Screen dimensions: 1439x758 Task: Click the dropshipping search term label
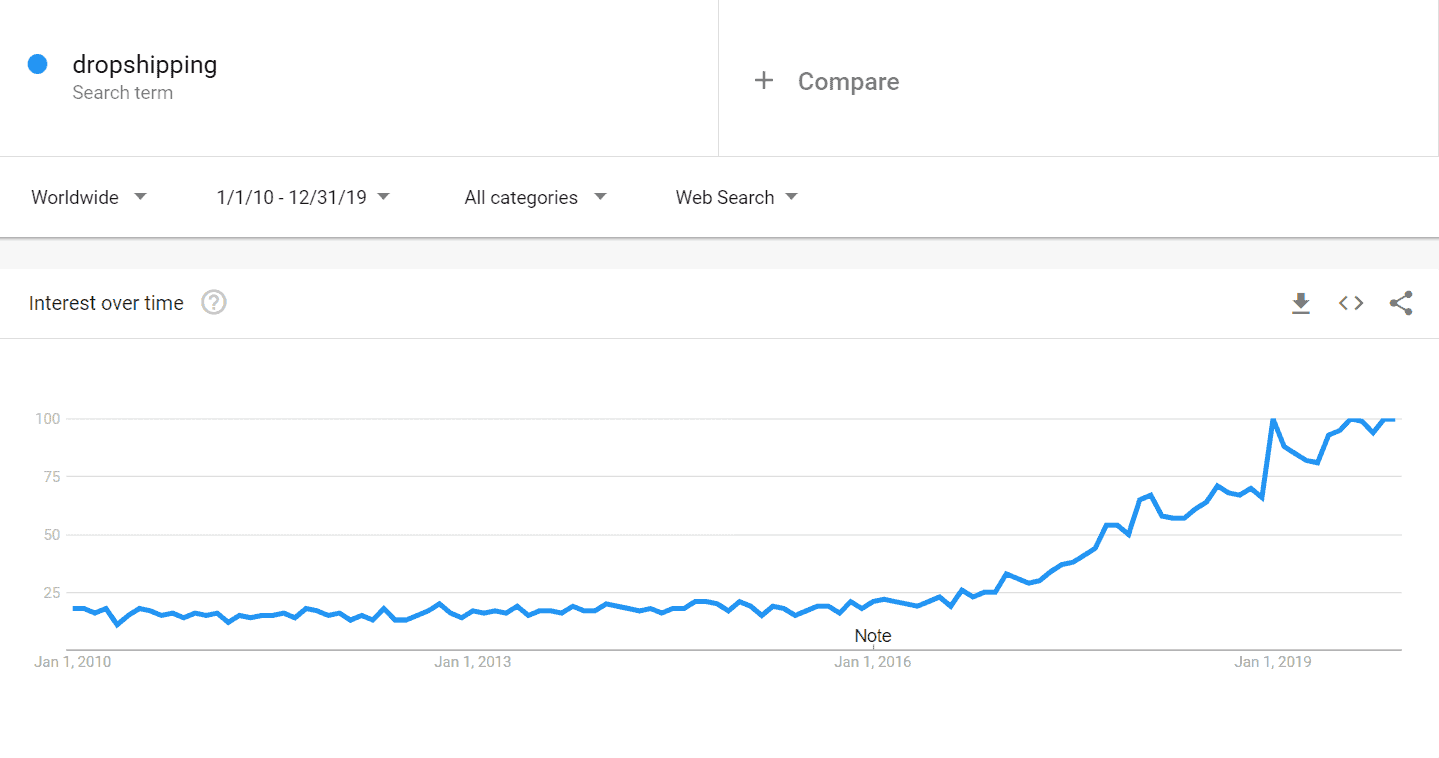point(144,64)
